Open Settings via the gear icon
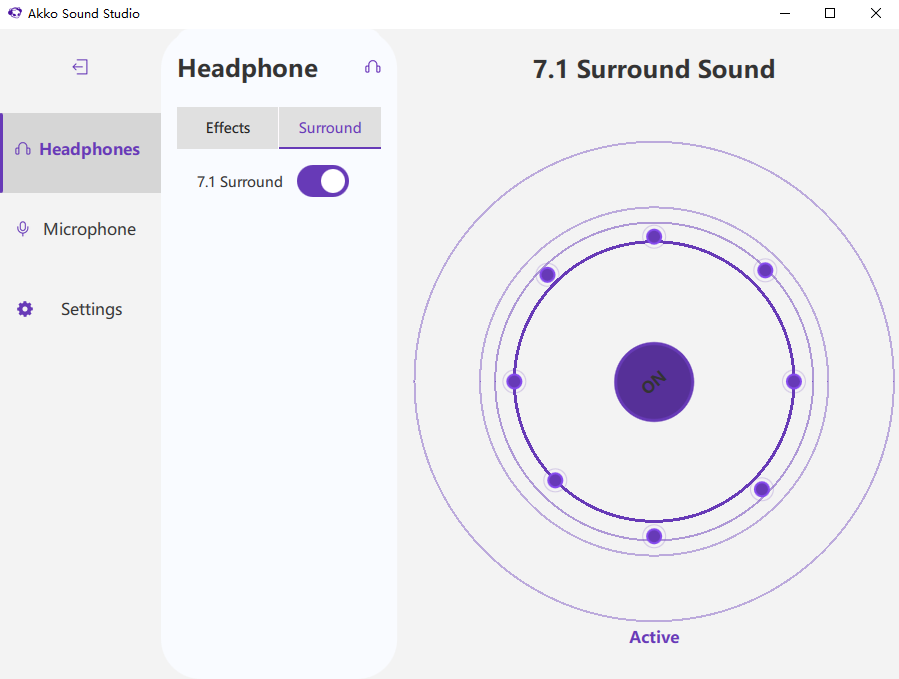 click(x=24, y=309)
